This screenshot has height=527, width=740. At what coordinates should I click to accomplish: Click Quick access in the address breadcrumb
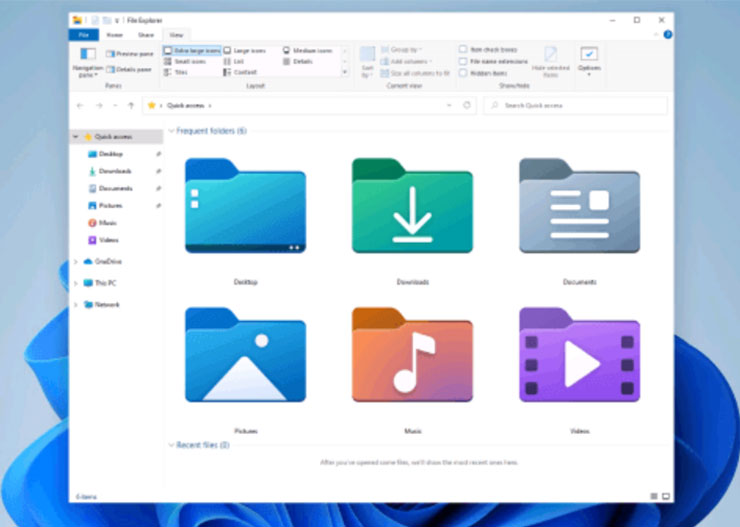click(x=185, y=106)
